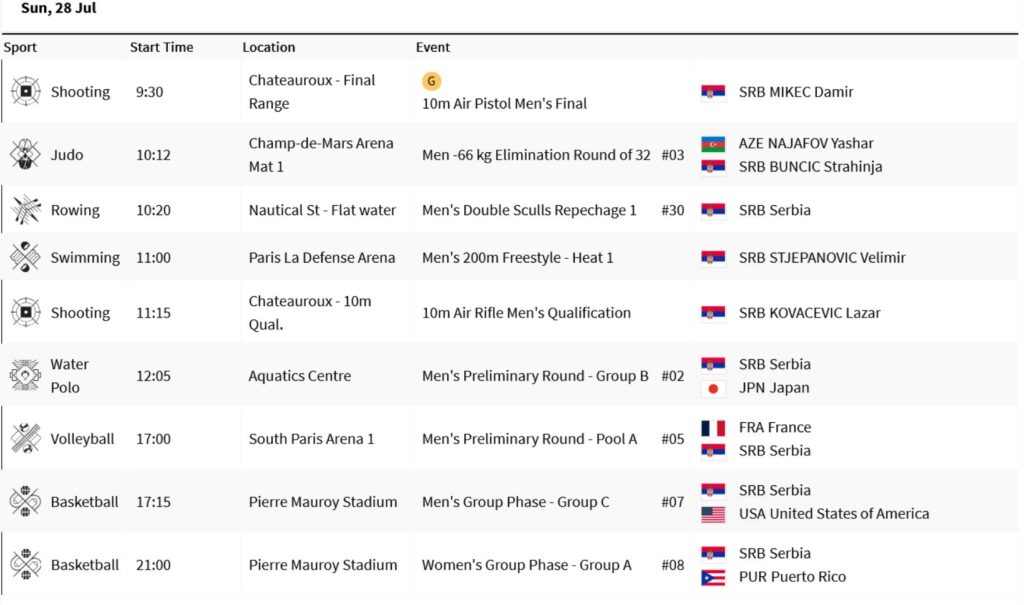Click the Japan flag icon
1024x605 pixels.
(x=713, y=388)
